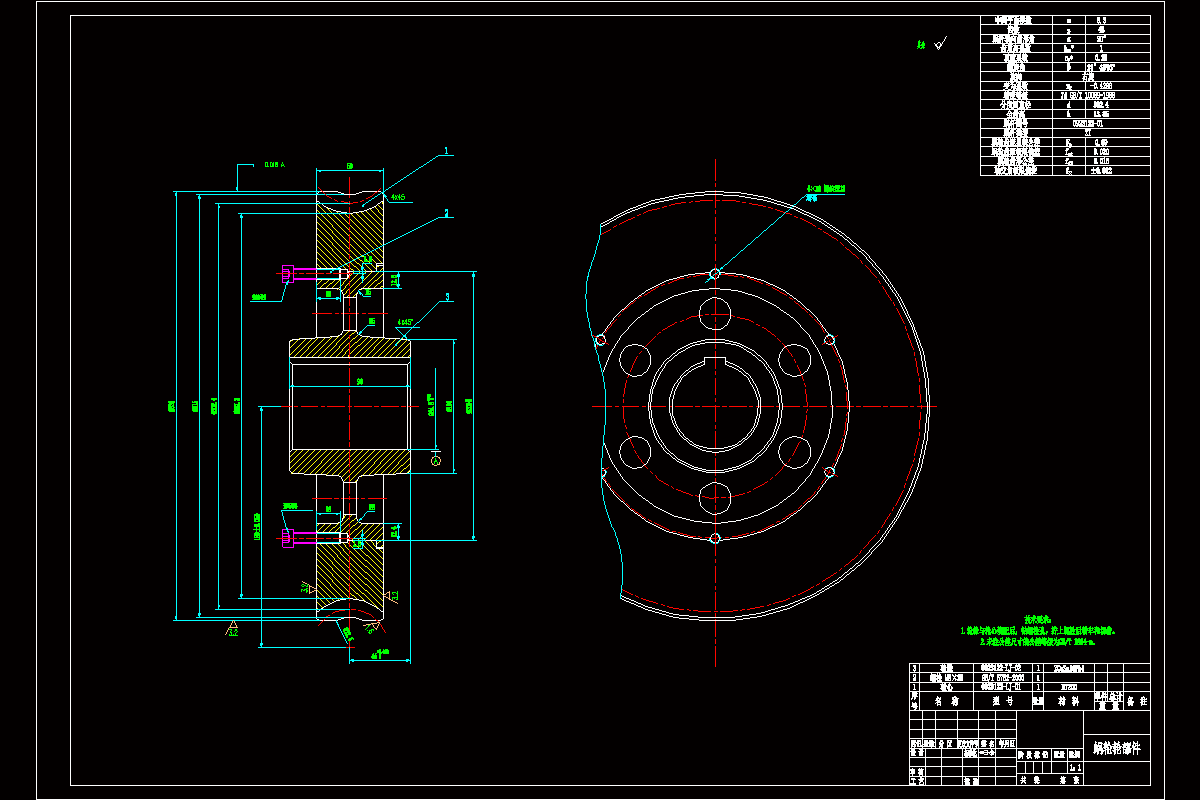Select the lower magenta bolt head in section view
Viewport: 1200px width, 800px height.
288,539
